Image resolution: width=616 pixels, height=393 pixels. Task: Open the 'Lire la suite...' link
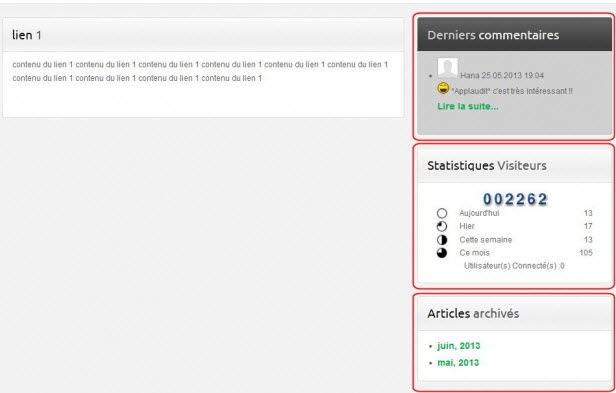point(468,107)
